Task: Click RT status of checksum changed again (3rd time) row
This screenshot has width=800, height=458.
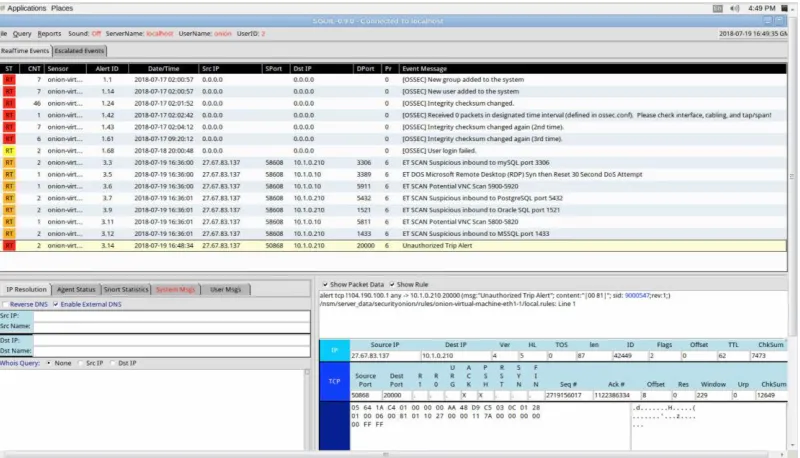Action: point(9,139)
